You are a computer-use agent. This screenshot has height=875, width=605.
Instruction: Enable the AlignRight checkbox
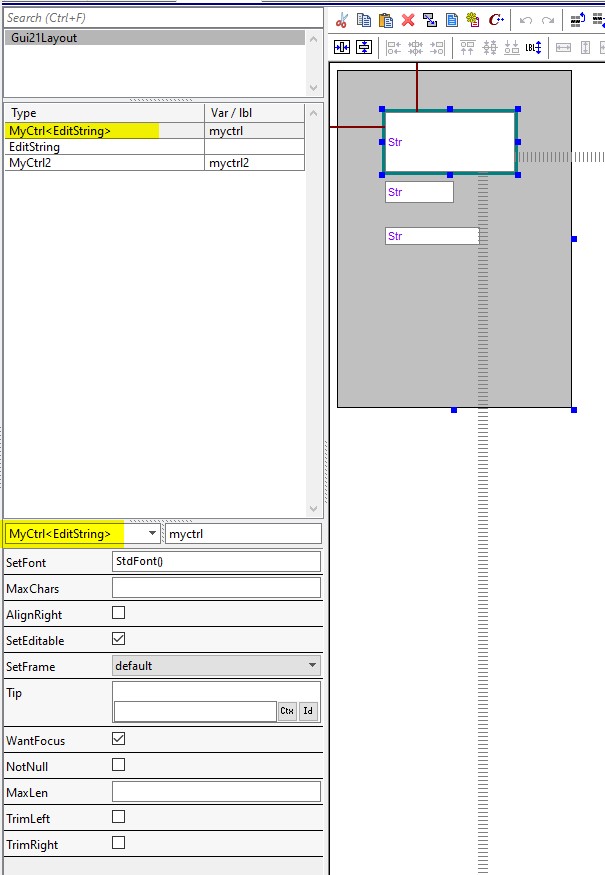pyautogui.click(x=119, y=614)
